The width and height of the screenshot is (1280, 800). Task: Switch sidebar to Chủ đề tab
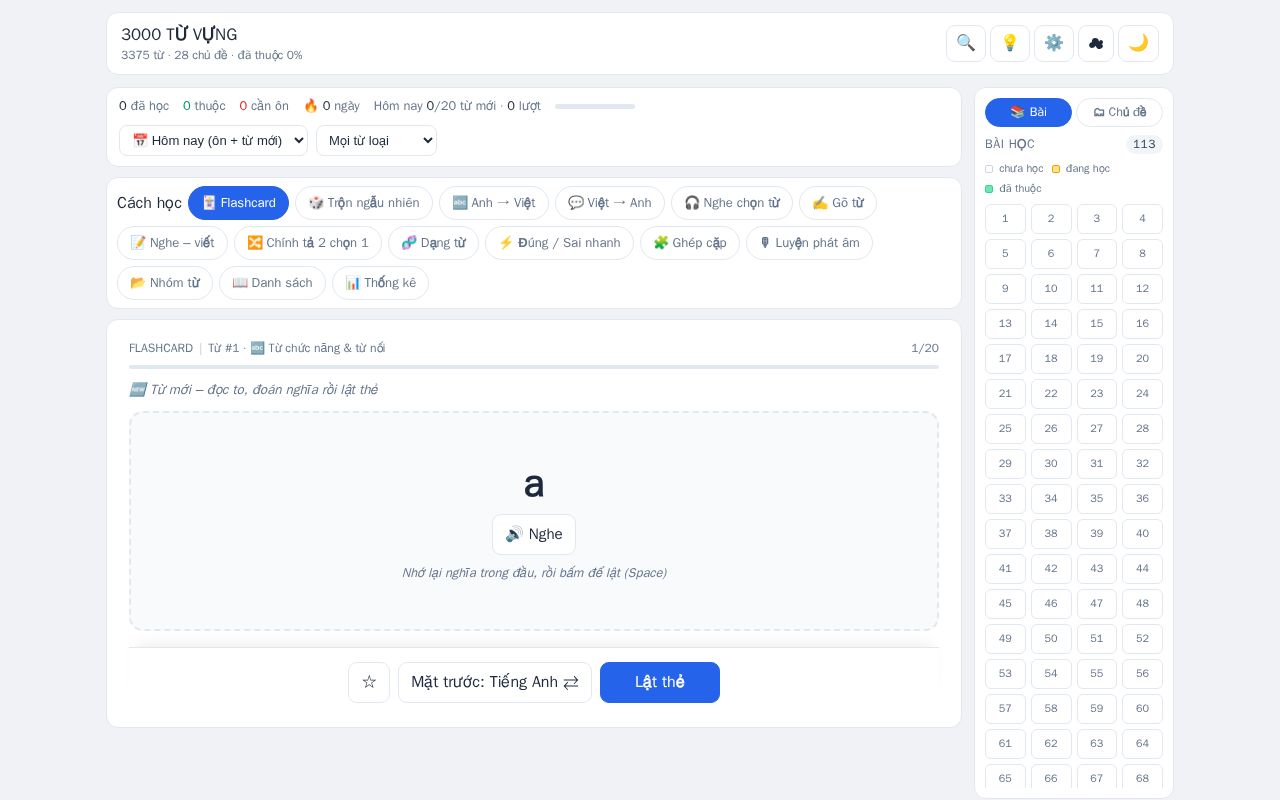[1119, 112]
